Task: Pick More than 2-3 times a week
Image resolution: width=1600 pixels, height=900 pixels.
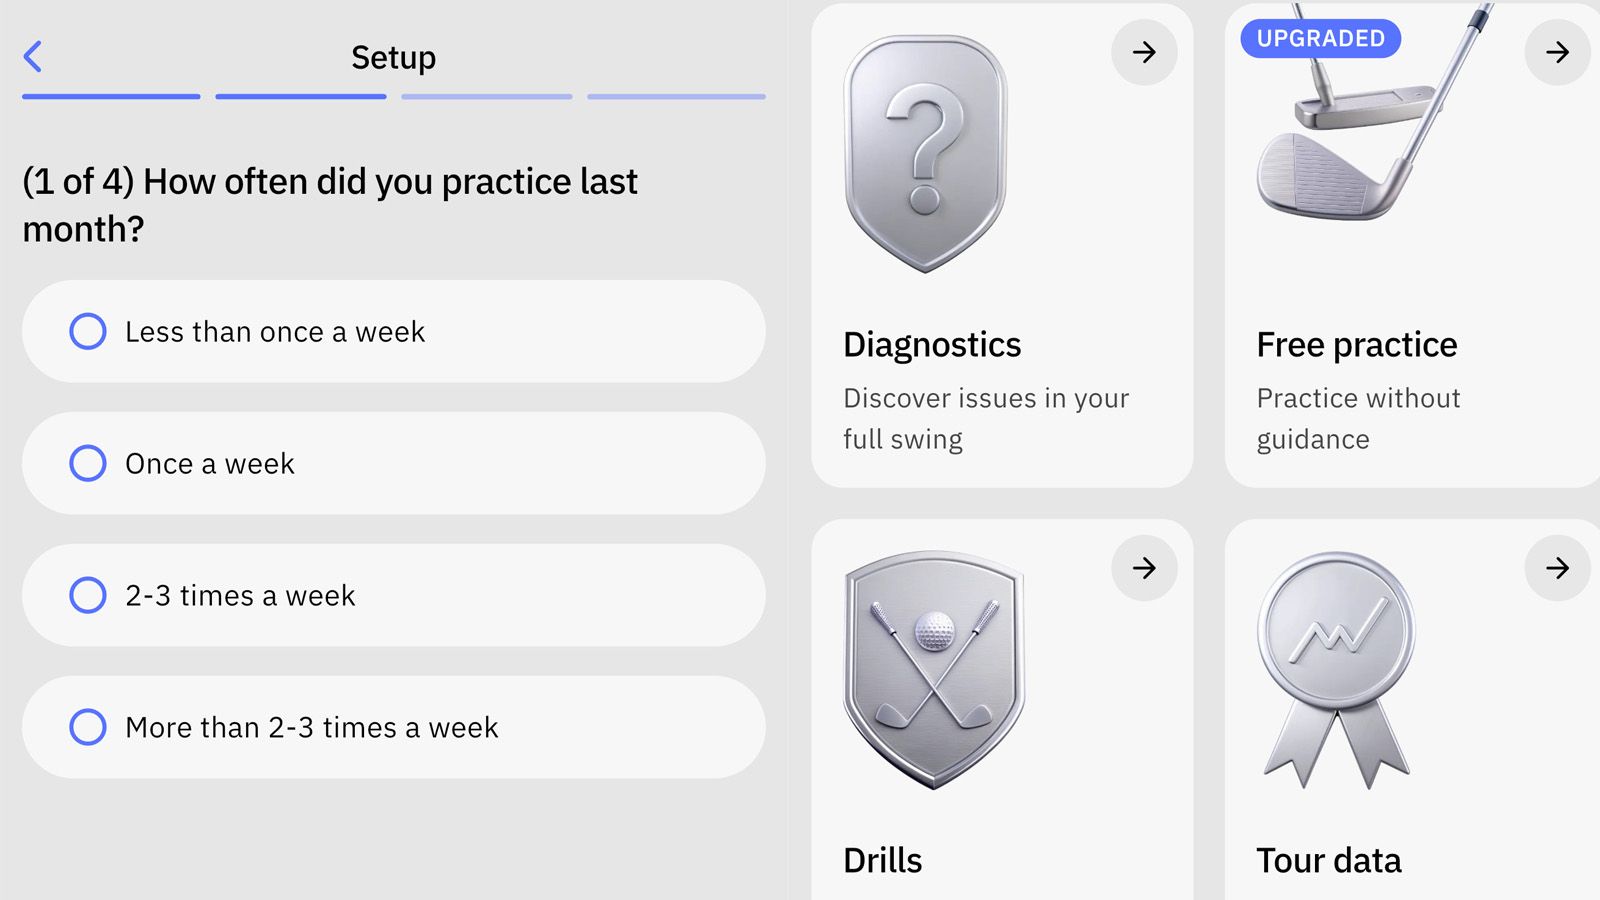Action: pyautogui.click(x=88, y=727)
